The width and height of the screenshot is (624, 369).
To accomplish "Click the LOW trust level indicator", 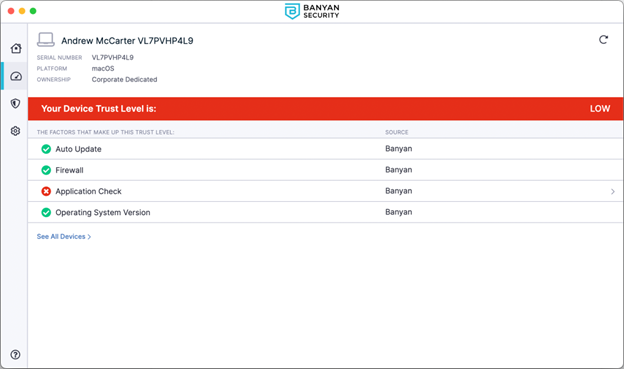I will [600, 109].
